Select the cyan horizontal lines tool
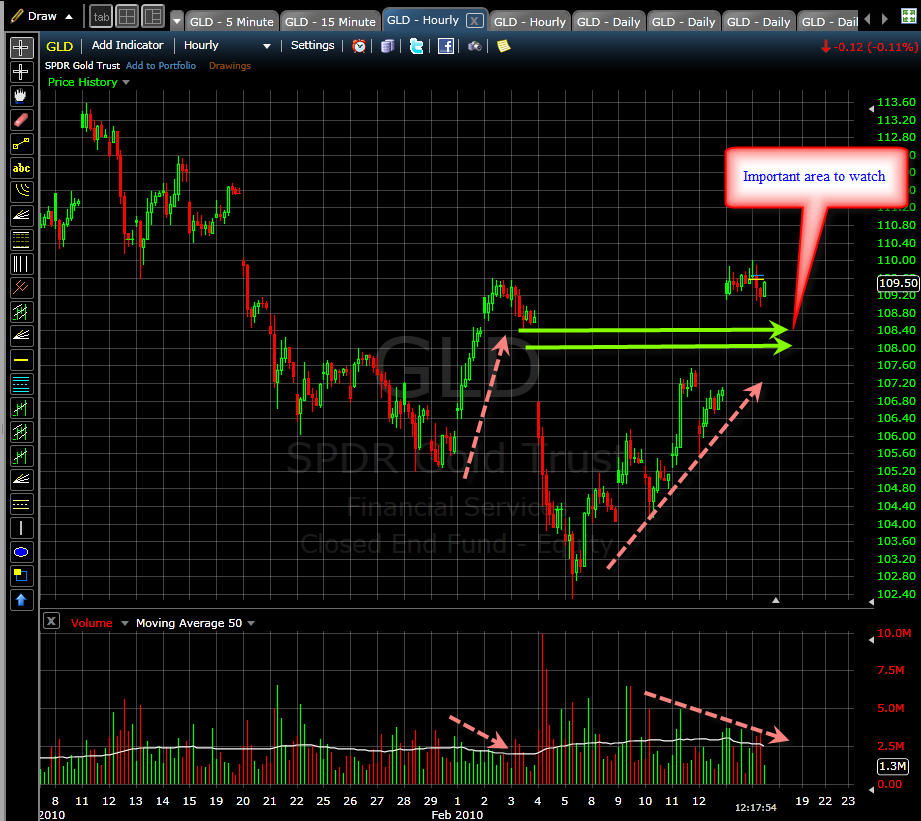Viewport: 921px width, 821px height. 21,384
